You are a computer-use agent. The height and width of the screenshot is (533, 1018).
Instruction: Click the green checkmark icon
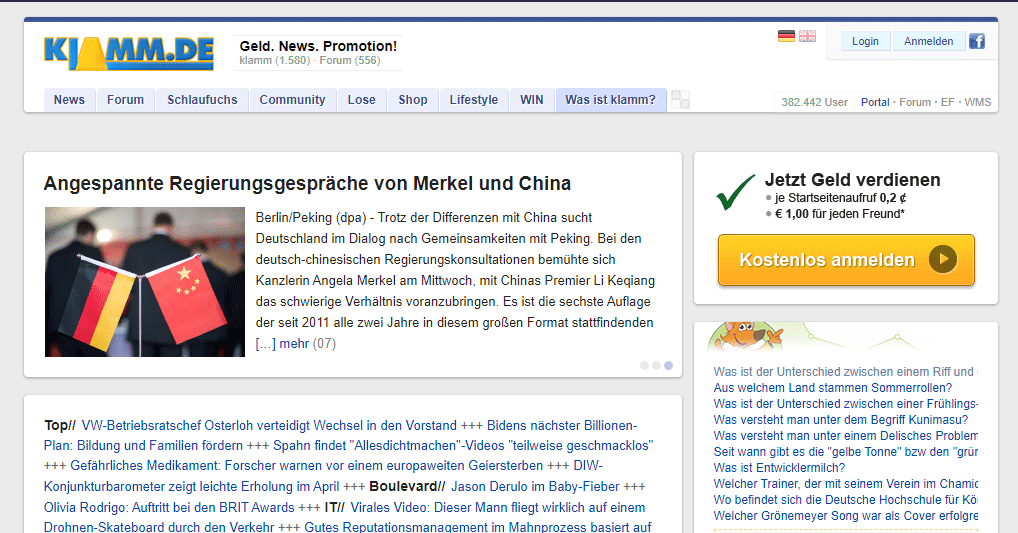coord(736,193)
